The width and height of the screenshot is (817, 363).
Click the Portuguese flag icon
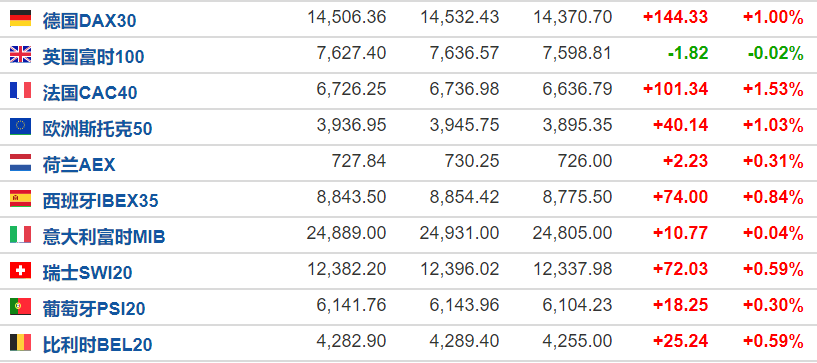click(x=20, y=307)
